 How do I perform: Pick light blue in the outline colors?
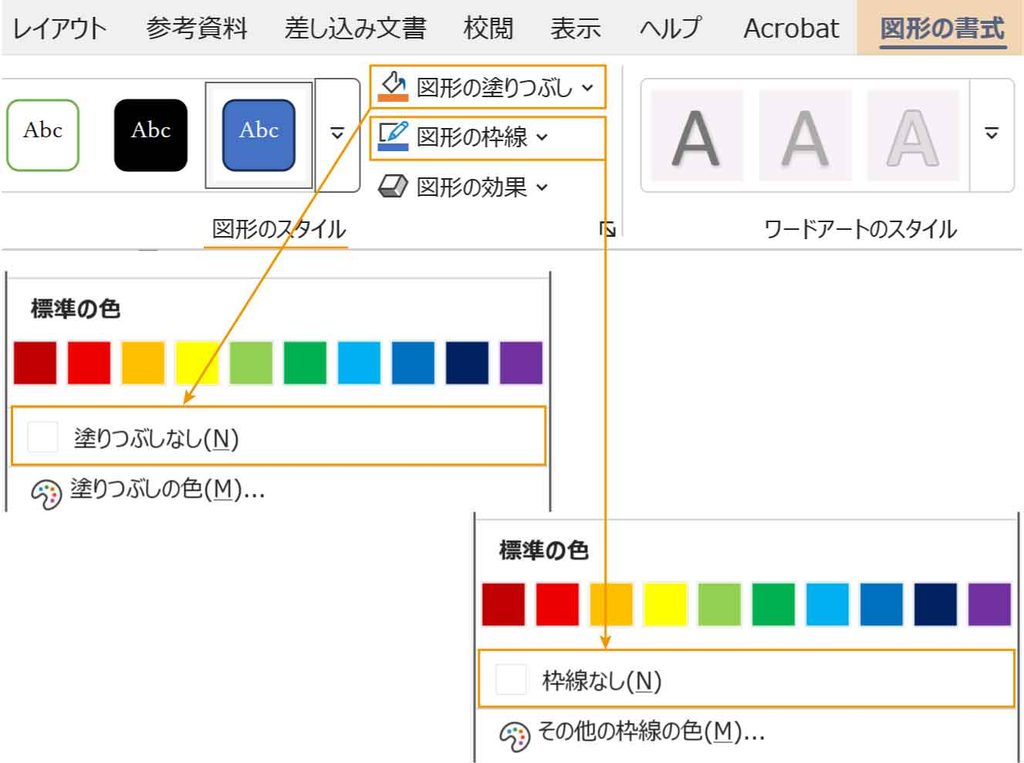pos(827,605)
